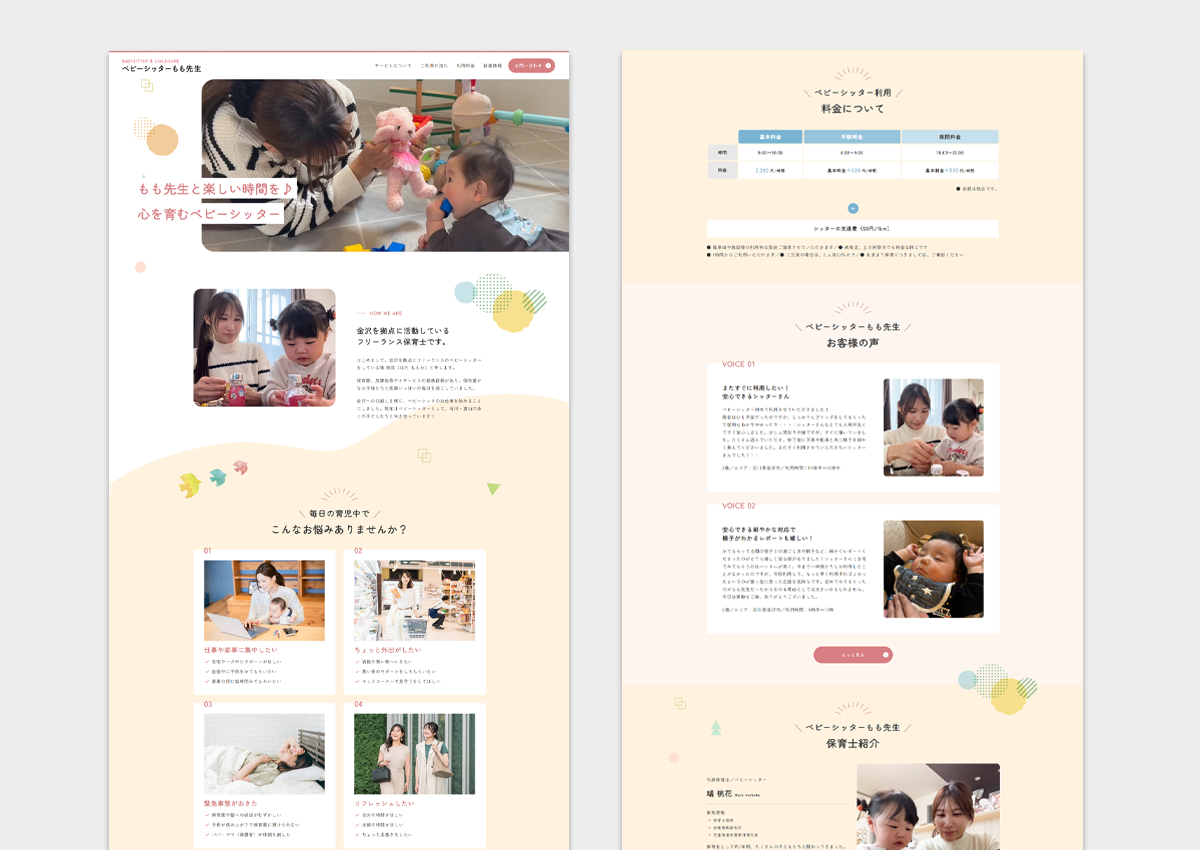Click the blue plus circle icon under pricing table
This screenshot has width=1200, height=850.
click(x=853, y=208)
